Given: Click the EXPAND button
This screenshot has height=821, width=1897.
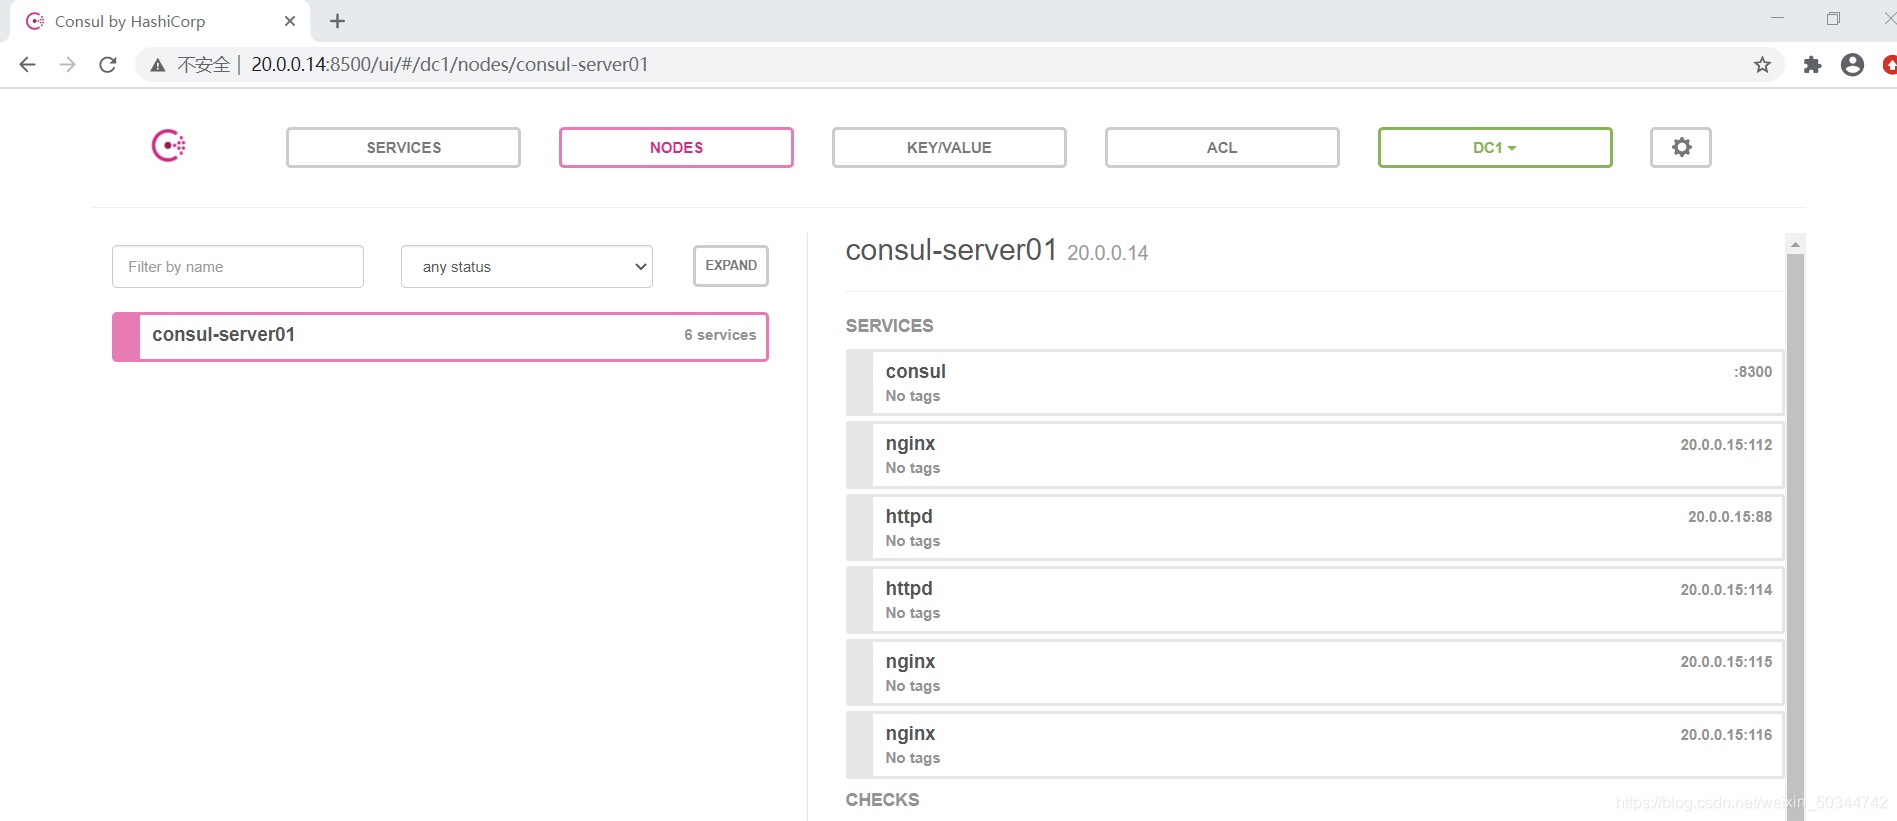Looking at the screenshot, I should click(731, 266).
